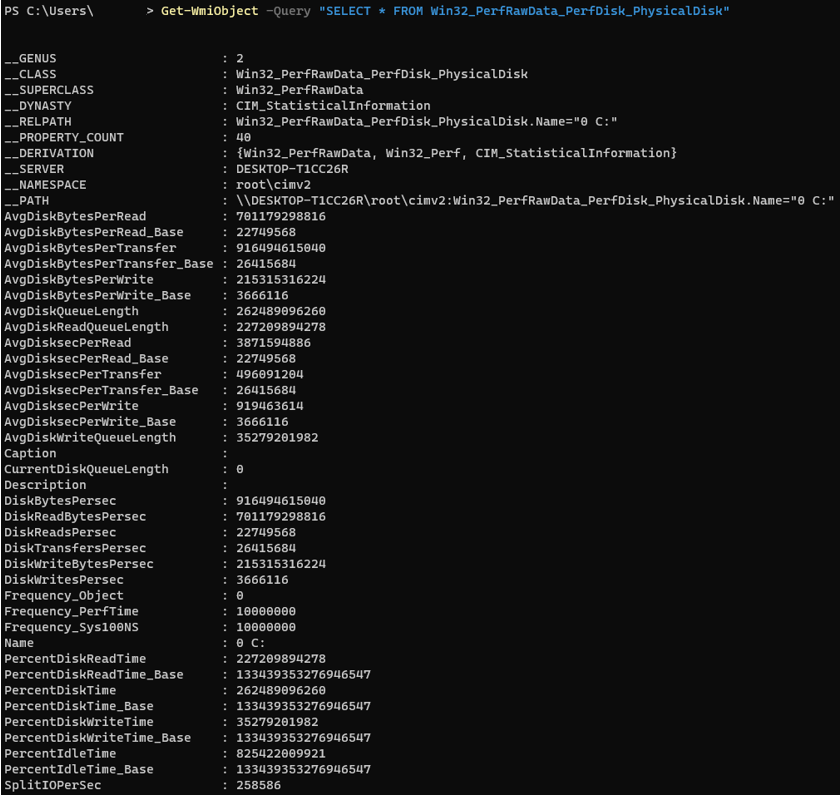Click the DiskBytesPersec property name
Viewport: 840px width, 795px height.
[x=60, y=501]
